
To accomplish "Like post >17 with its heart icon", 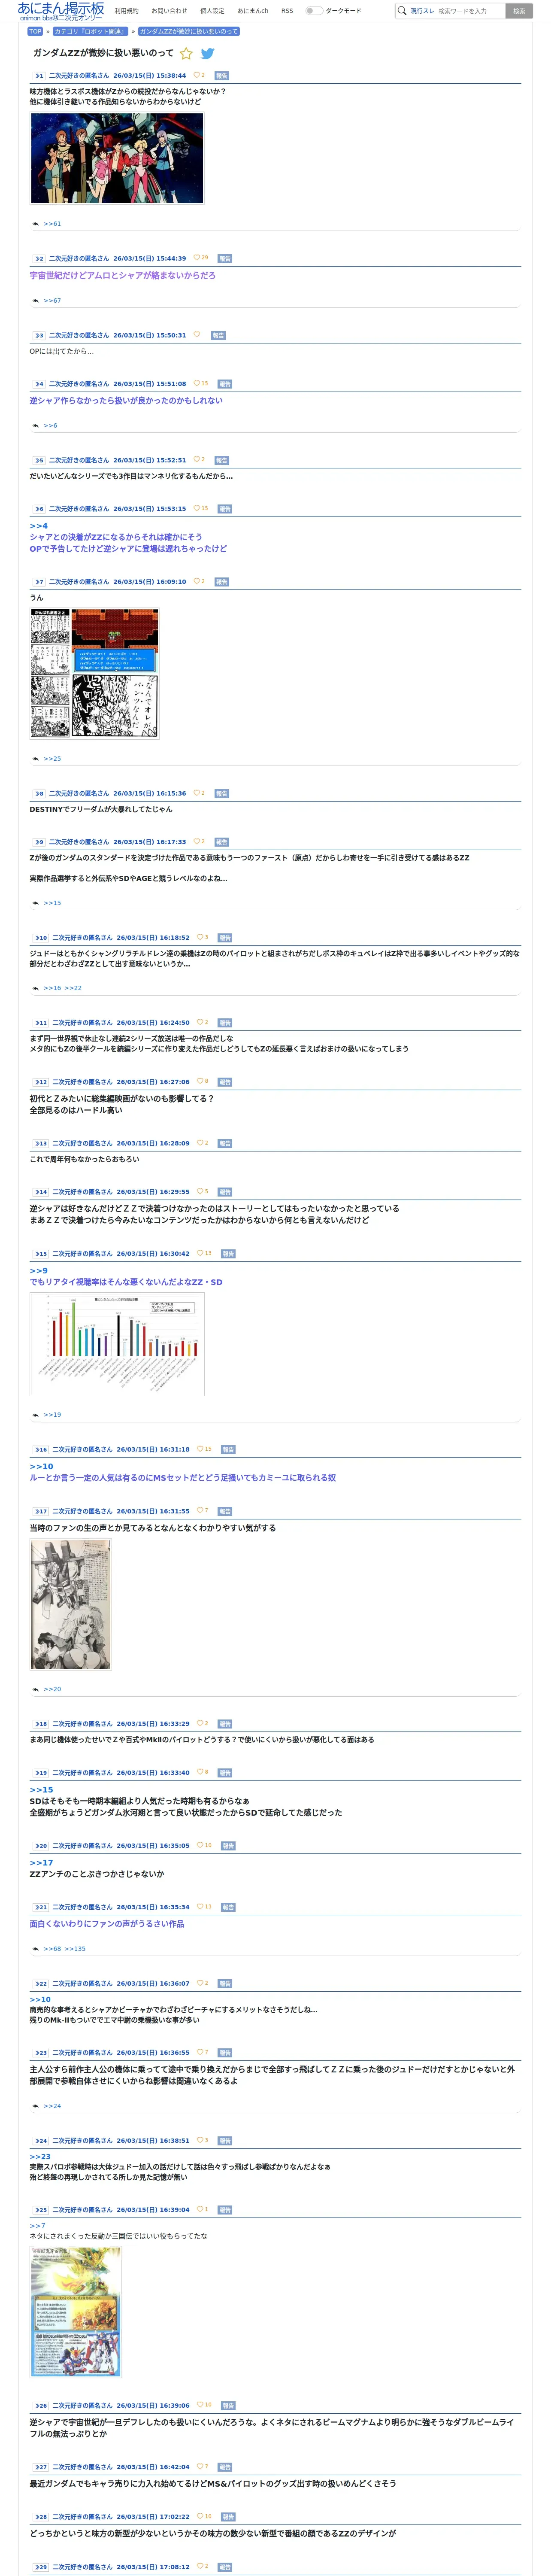I will (x=200, y=1510).
